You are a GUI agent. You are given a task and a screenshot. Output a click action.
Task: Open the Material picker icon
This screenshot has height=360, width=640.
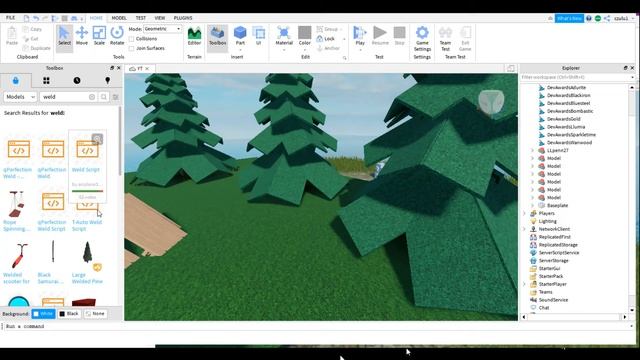tap(284, 33)
